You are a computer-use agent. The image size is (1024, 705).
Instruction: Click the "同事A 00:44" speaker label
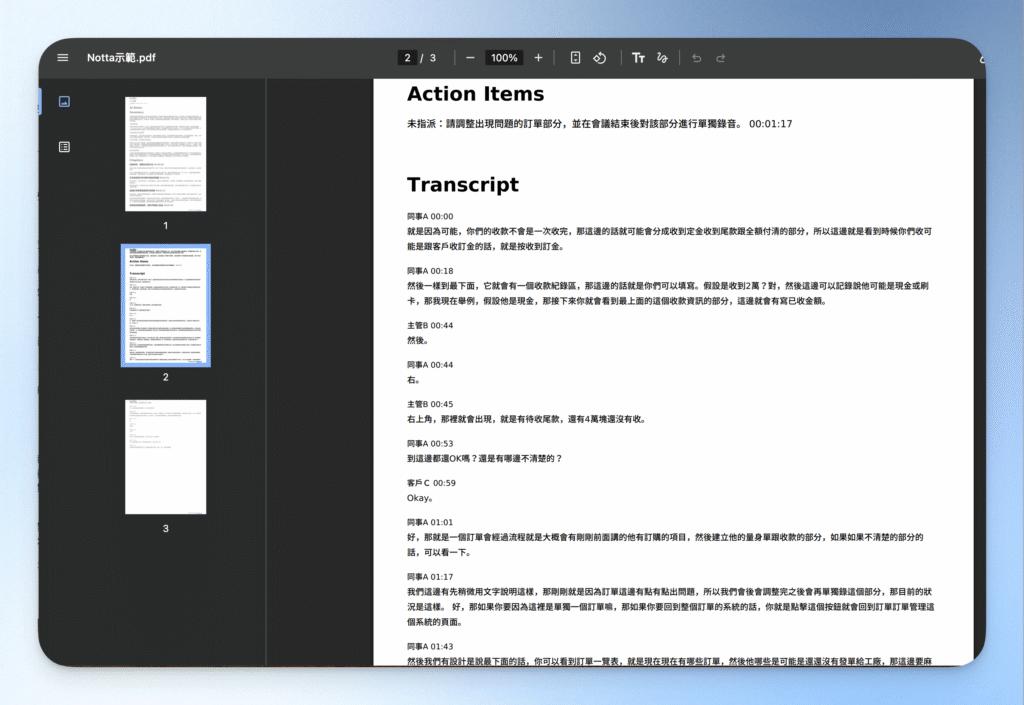point(430,365)
